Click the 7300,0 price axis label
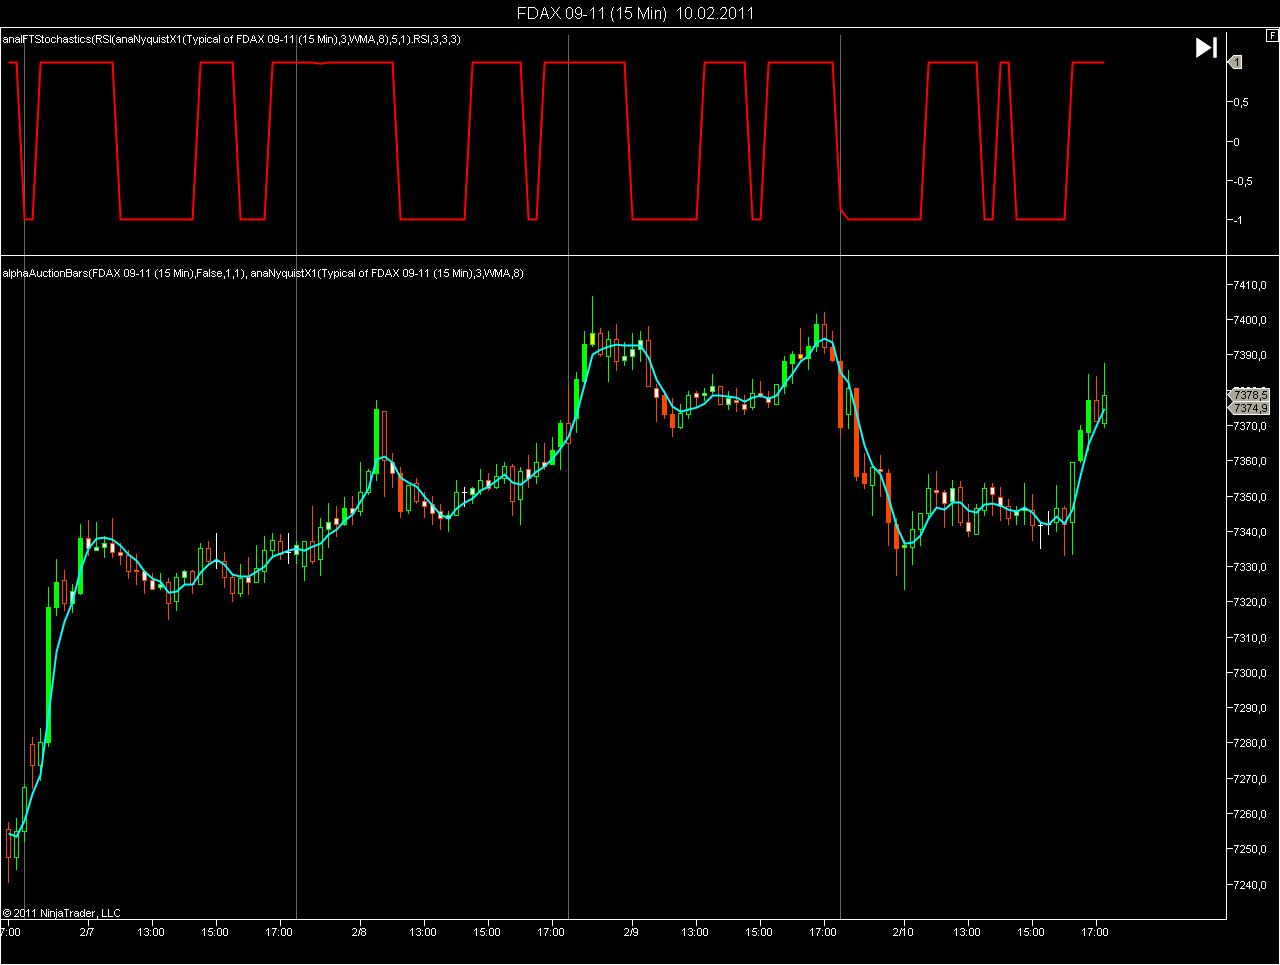The height and width of the screenshot is (965, 1280). (x=1252, y=673)
